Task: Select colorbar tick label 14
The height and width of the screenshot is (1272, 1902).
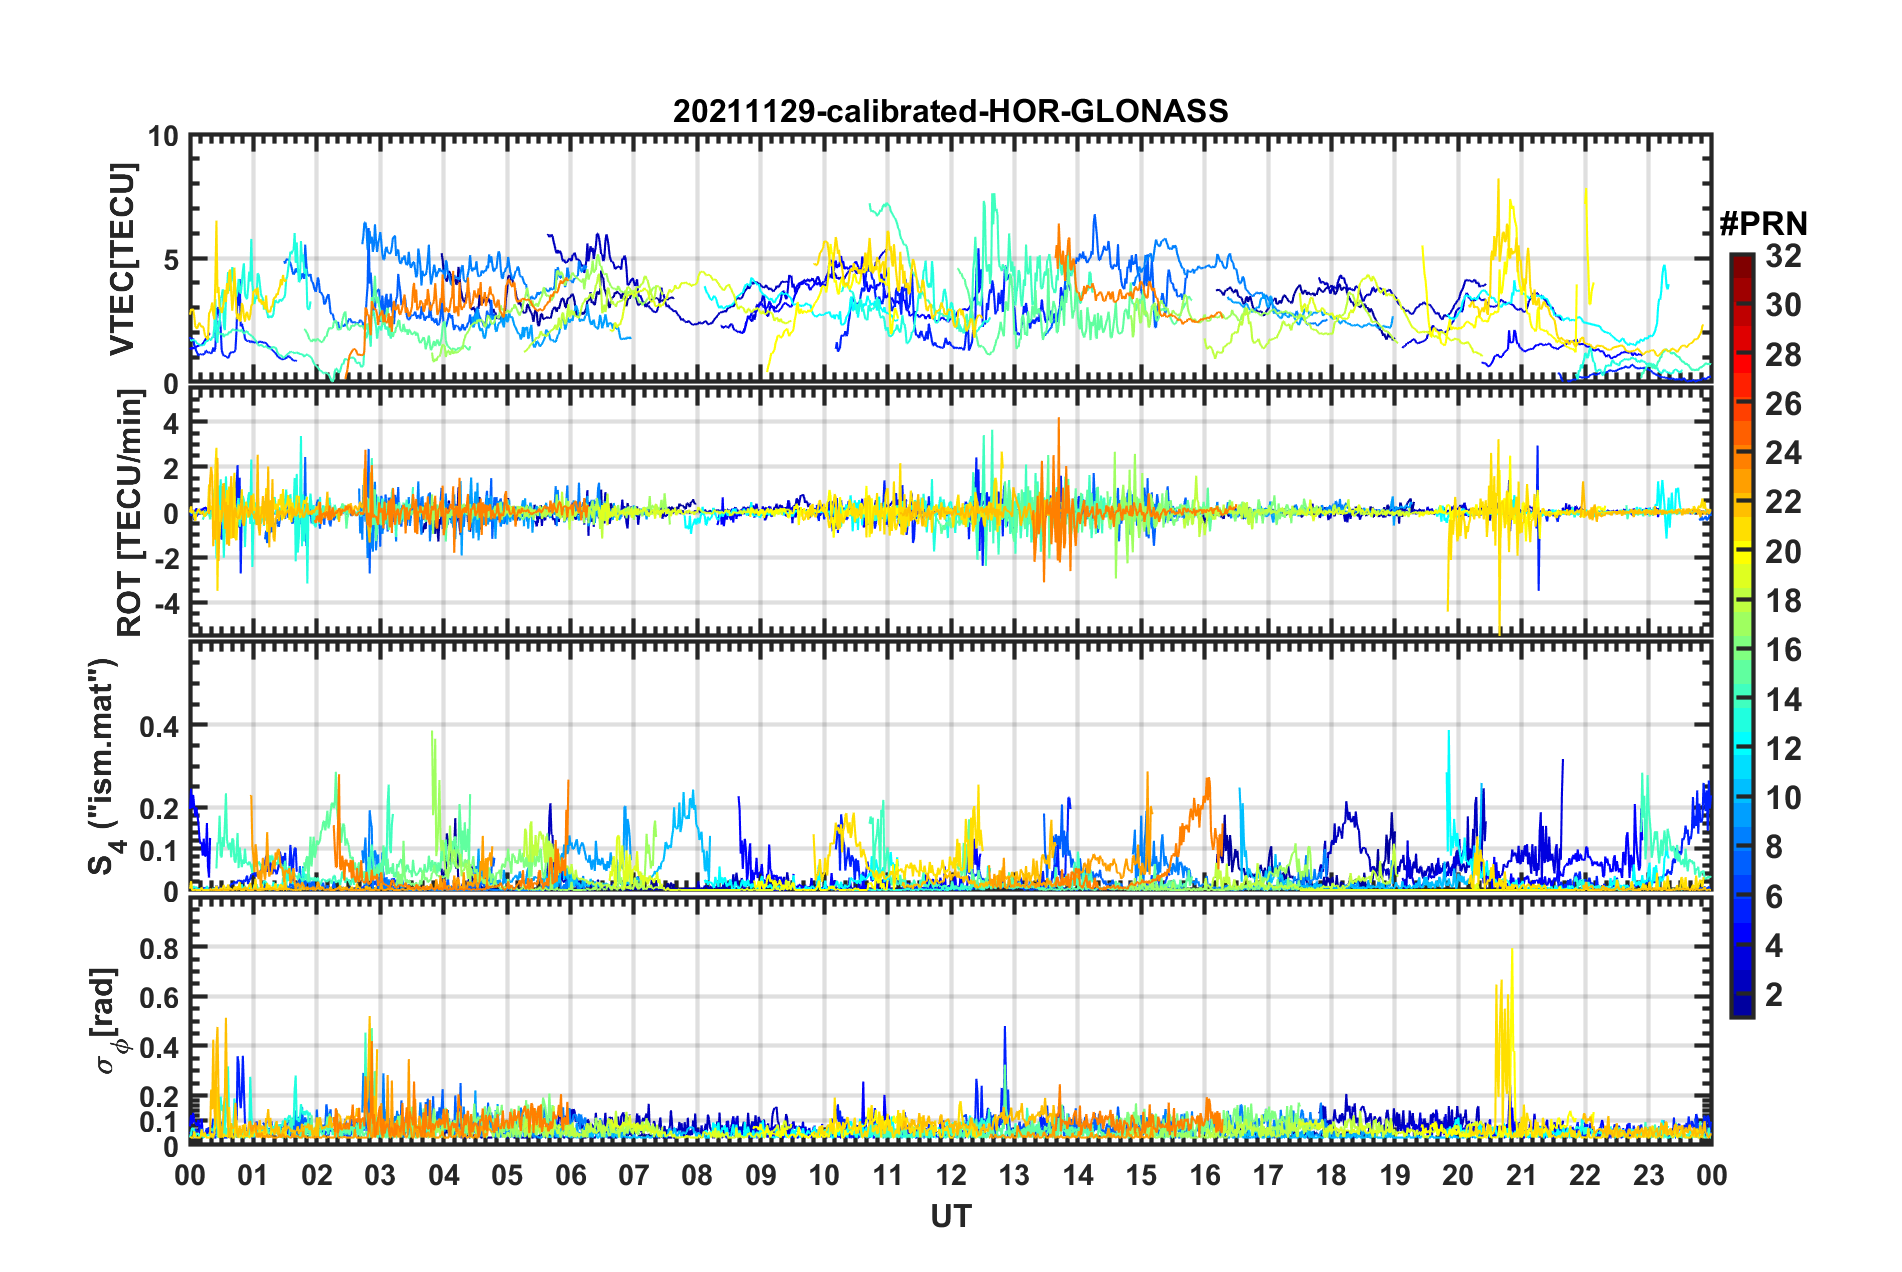Action: click(1783, 700)
